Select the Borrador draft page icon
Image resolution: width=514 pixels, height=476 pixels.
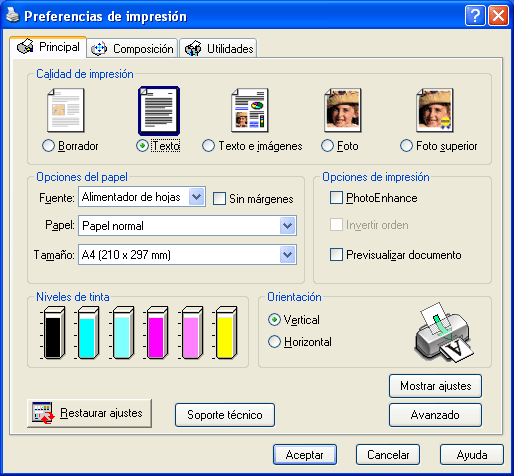click(x=66, y=110)
